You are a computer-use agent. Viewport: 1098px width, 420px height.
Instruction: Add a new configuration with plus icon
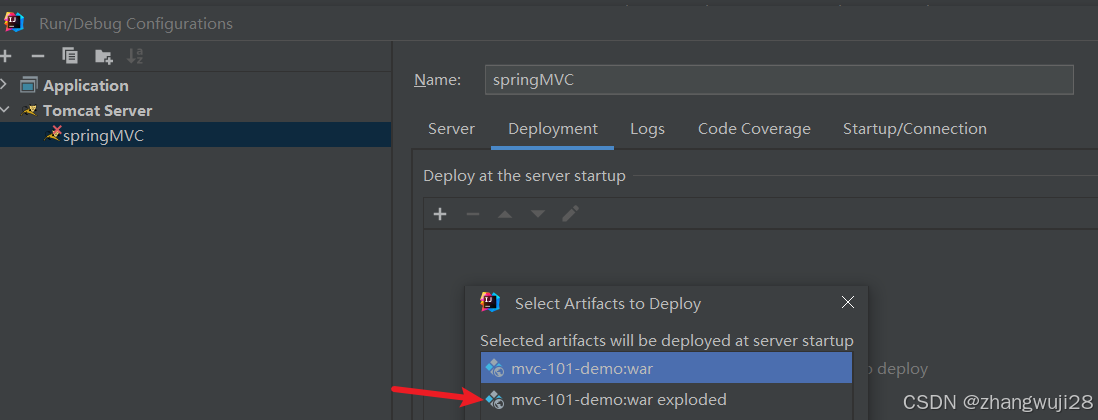click(x=6, y=56)
